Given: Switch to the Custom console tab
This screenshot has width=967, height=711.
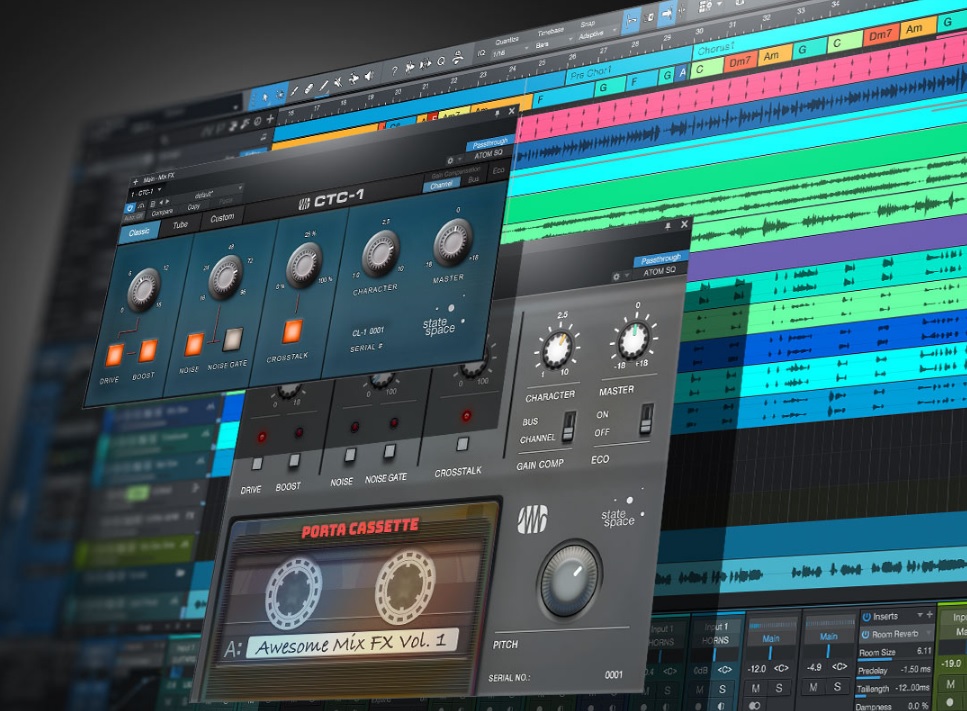Looking at the screenshot, I should (x=222, y=218).
